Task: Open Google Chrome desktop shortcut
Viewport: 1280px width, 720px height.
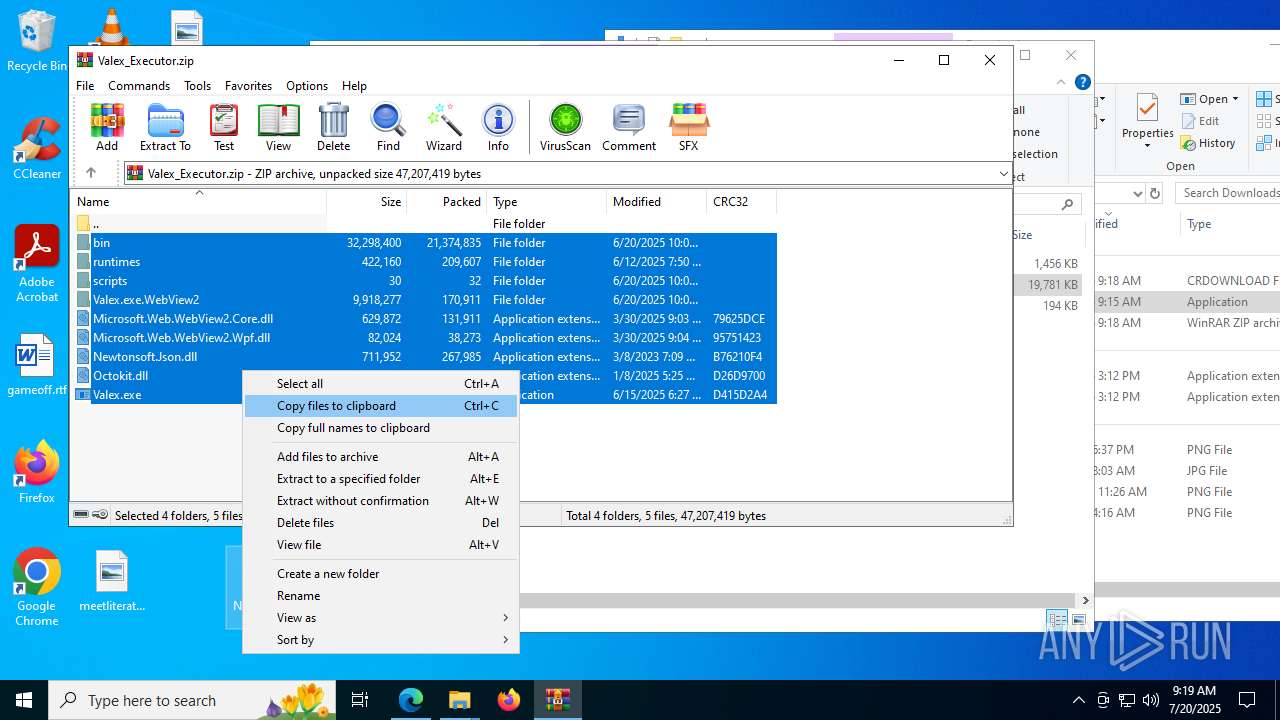Action: 37,588
